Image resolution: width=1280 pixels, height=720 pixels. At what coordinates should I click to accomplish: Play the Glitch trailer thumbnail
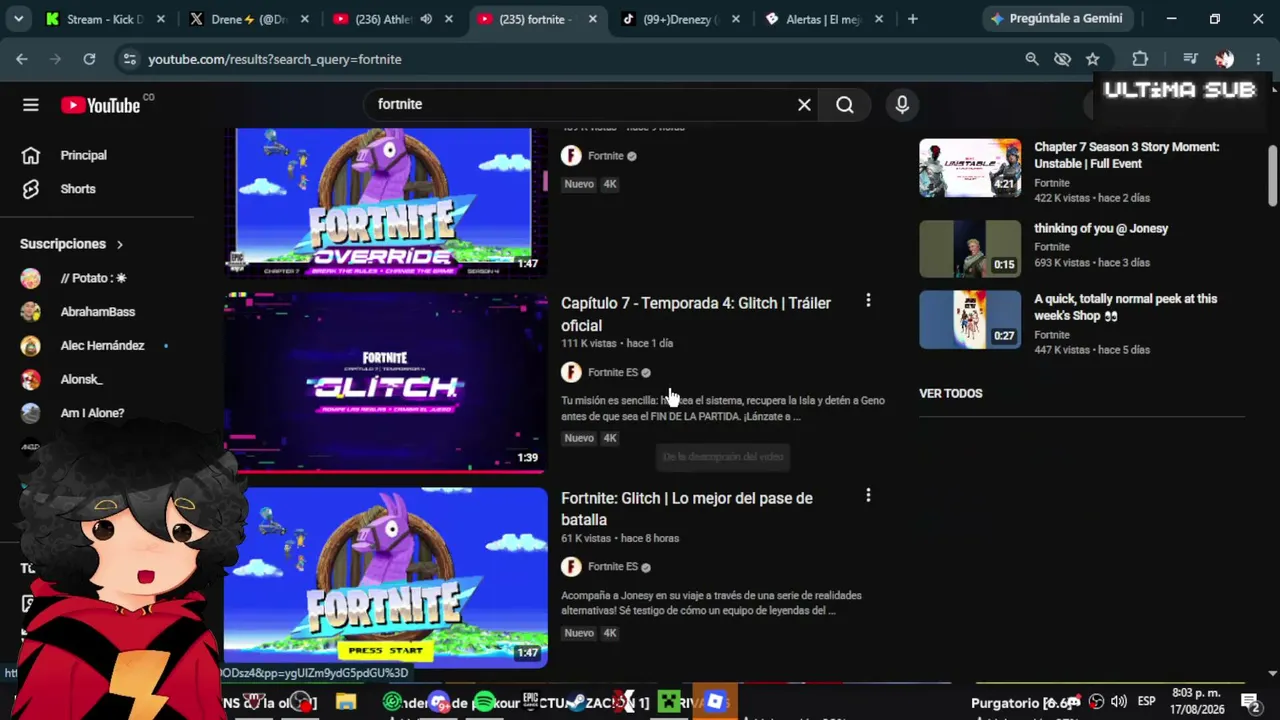(x=386, y=381)
